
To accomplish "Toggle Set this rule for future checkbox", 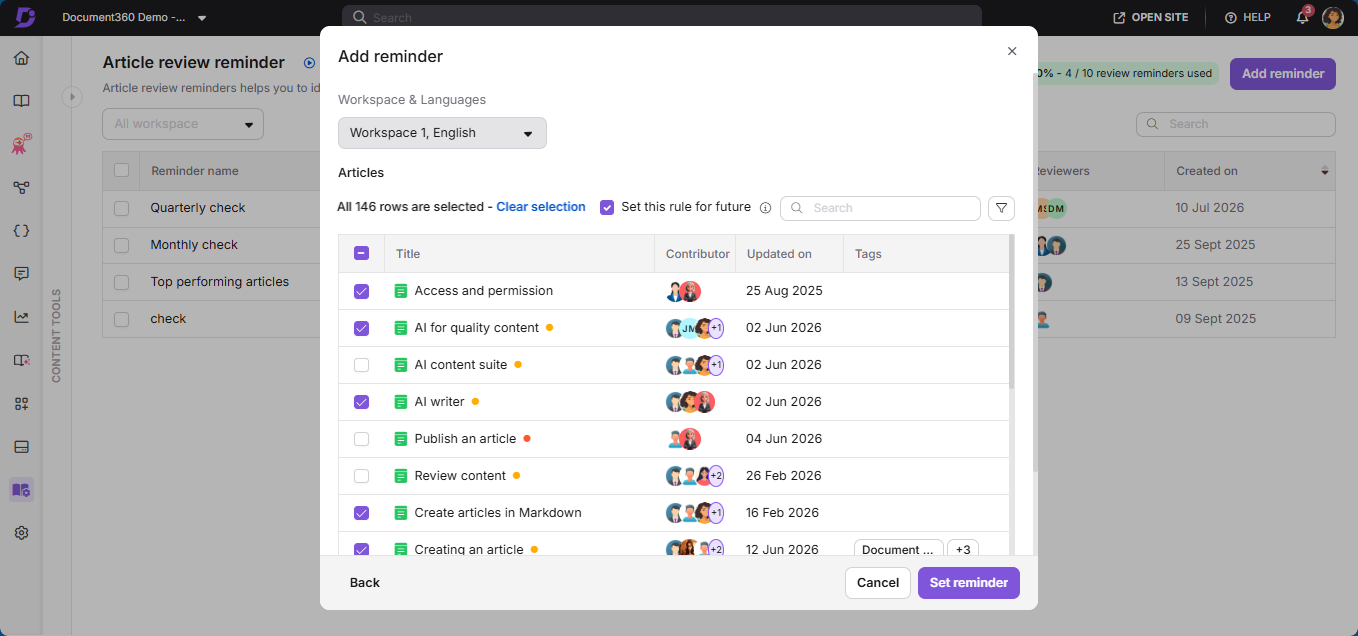I will (x=607, y=207).
